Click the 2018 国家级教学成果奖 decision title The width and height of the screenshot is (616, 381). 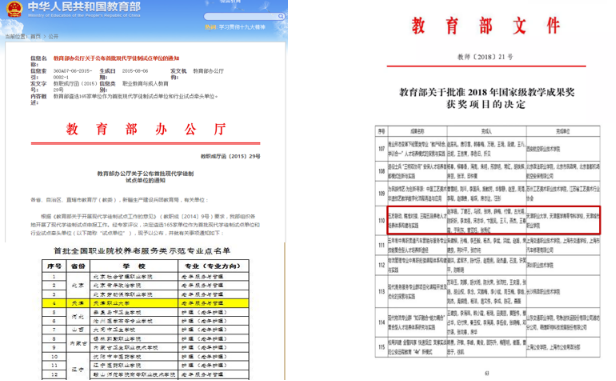487,98
